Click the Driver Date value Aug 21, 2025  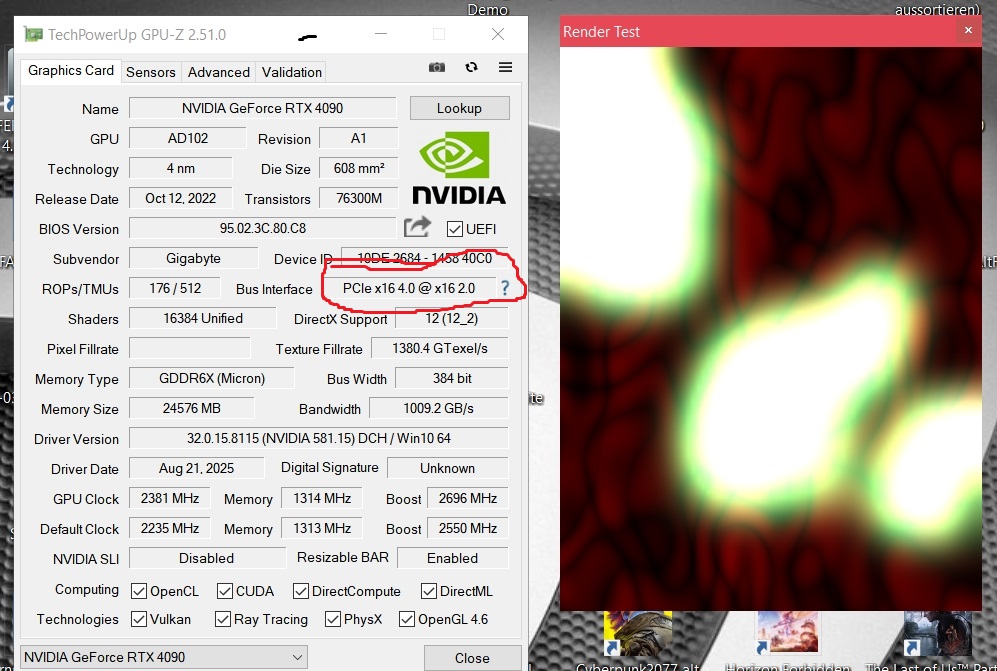(x=196, y=468)
